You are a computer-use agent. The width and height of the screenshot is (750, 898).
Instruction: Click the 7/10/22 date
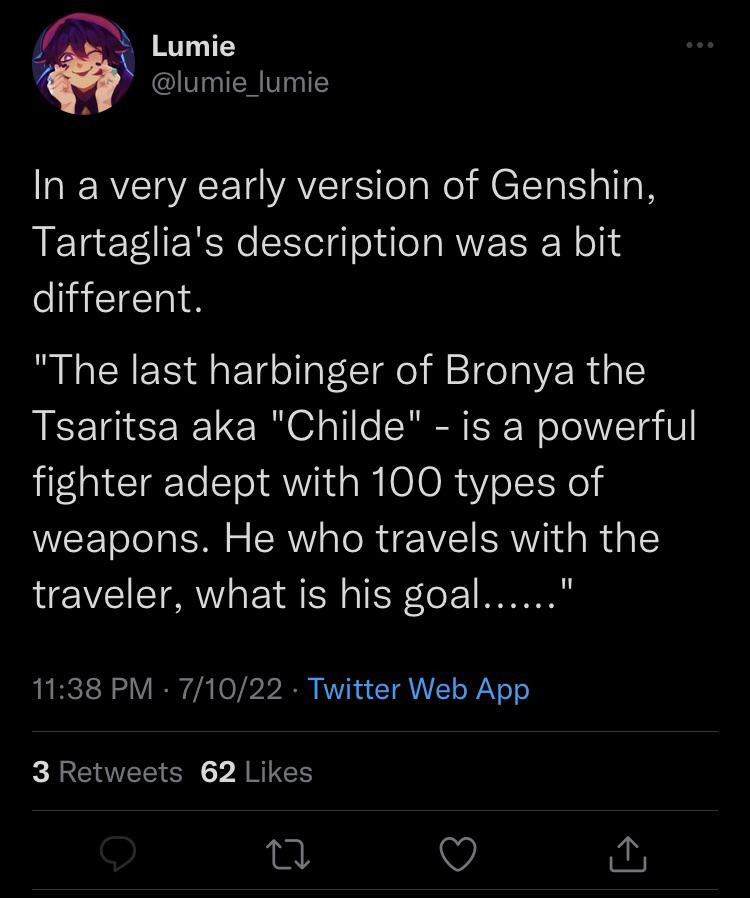tap(230, 688)
